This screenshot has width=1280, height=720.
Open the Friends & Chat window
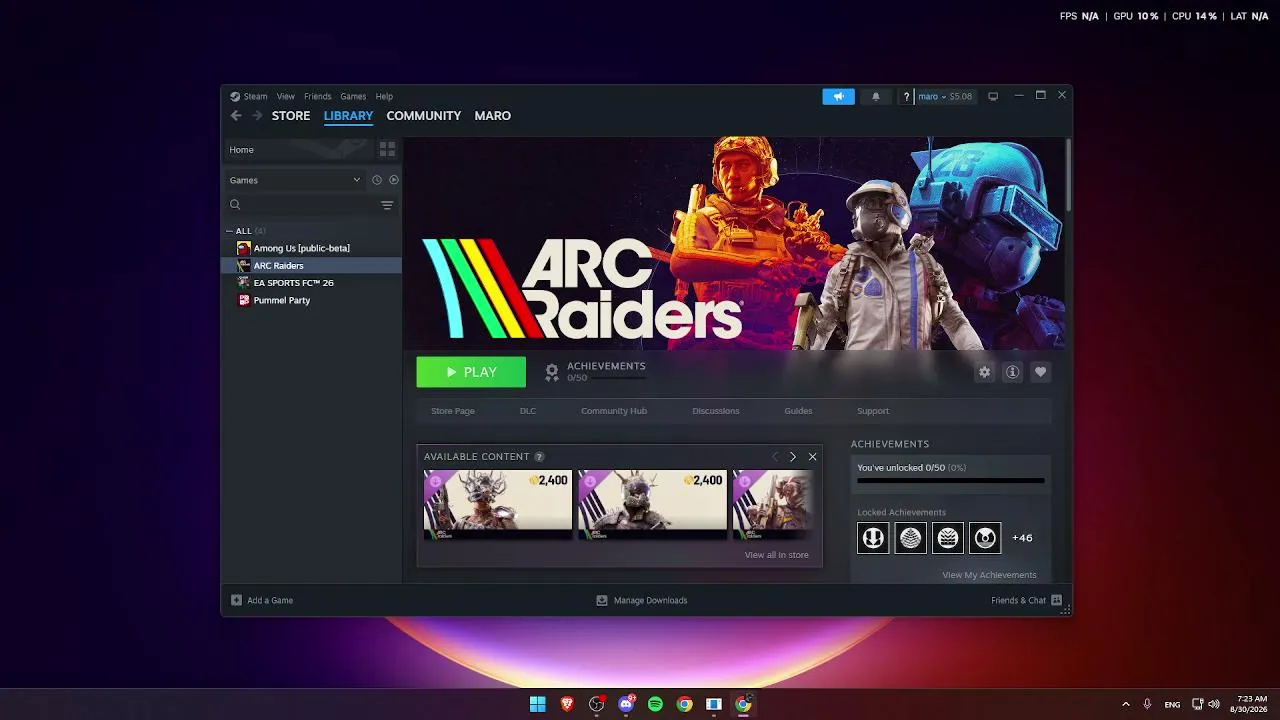1026,600
